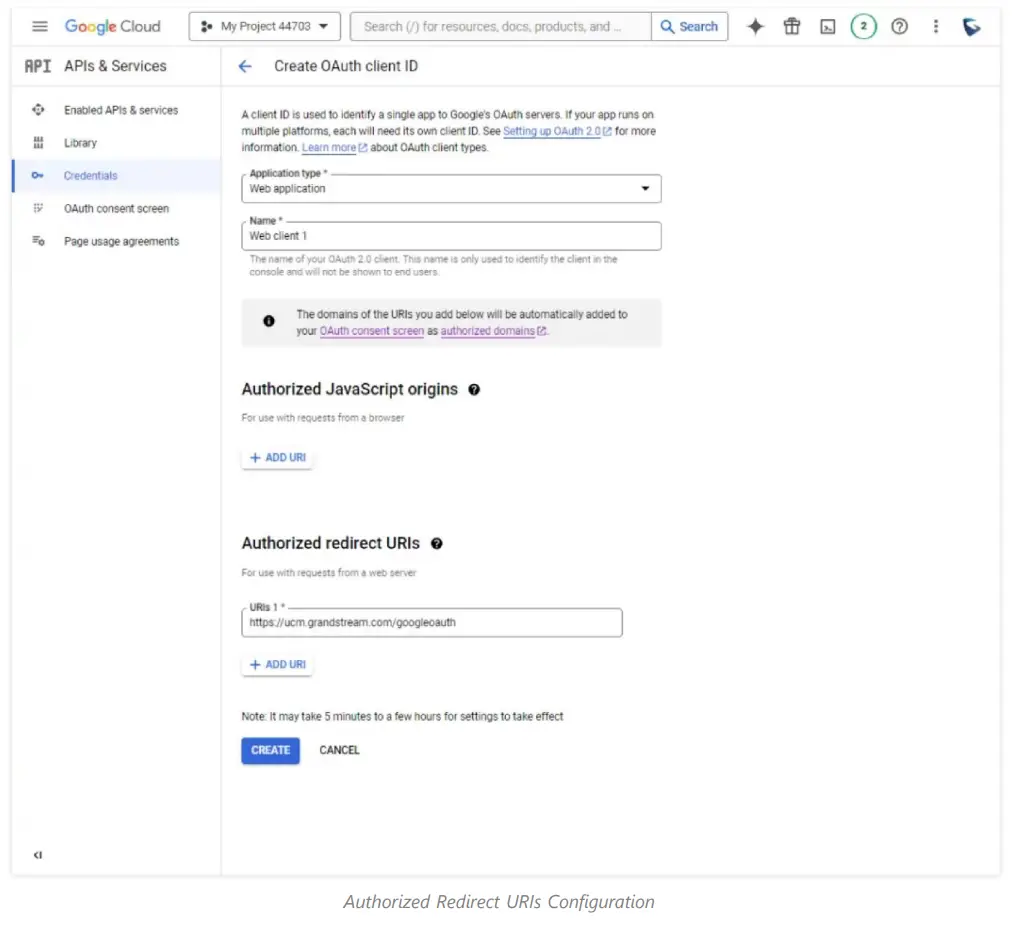Click into the resource search box
Image resolution: width=1021 pixels, height=927 pixels.
(500, 27)
